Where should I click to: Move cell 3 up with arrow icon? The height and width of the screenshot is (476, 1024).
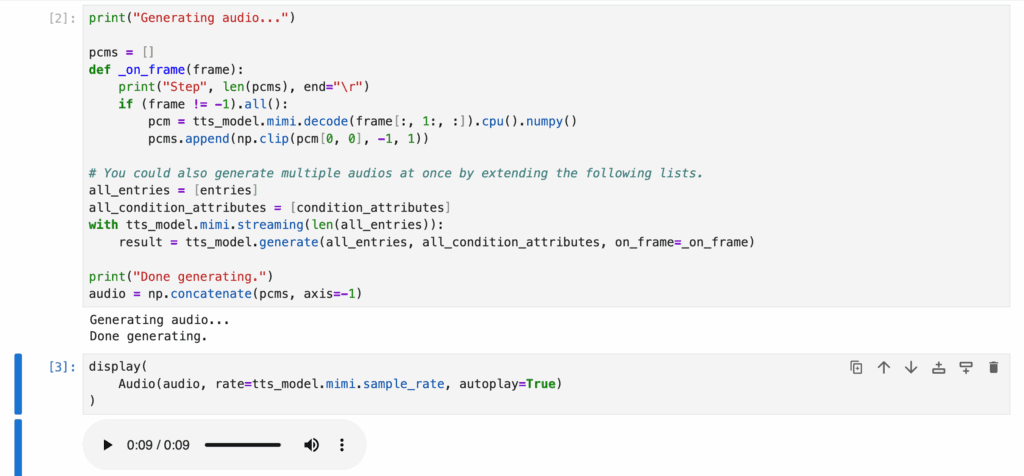[x=884, y=368]
